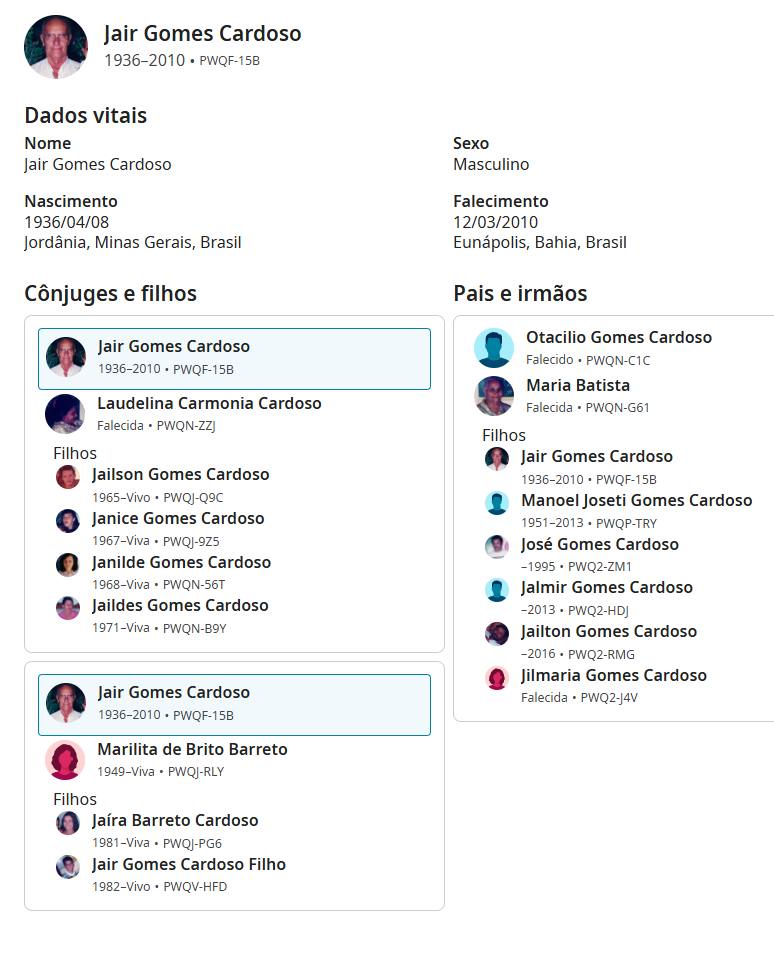Image resolution: width=774 pixels, height=959 pixels.
Task: Click Jaíra Barreto Cardoso's photo icon
Action: pyautogui.click(x=68, y=823)
